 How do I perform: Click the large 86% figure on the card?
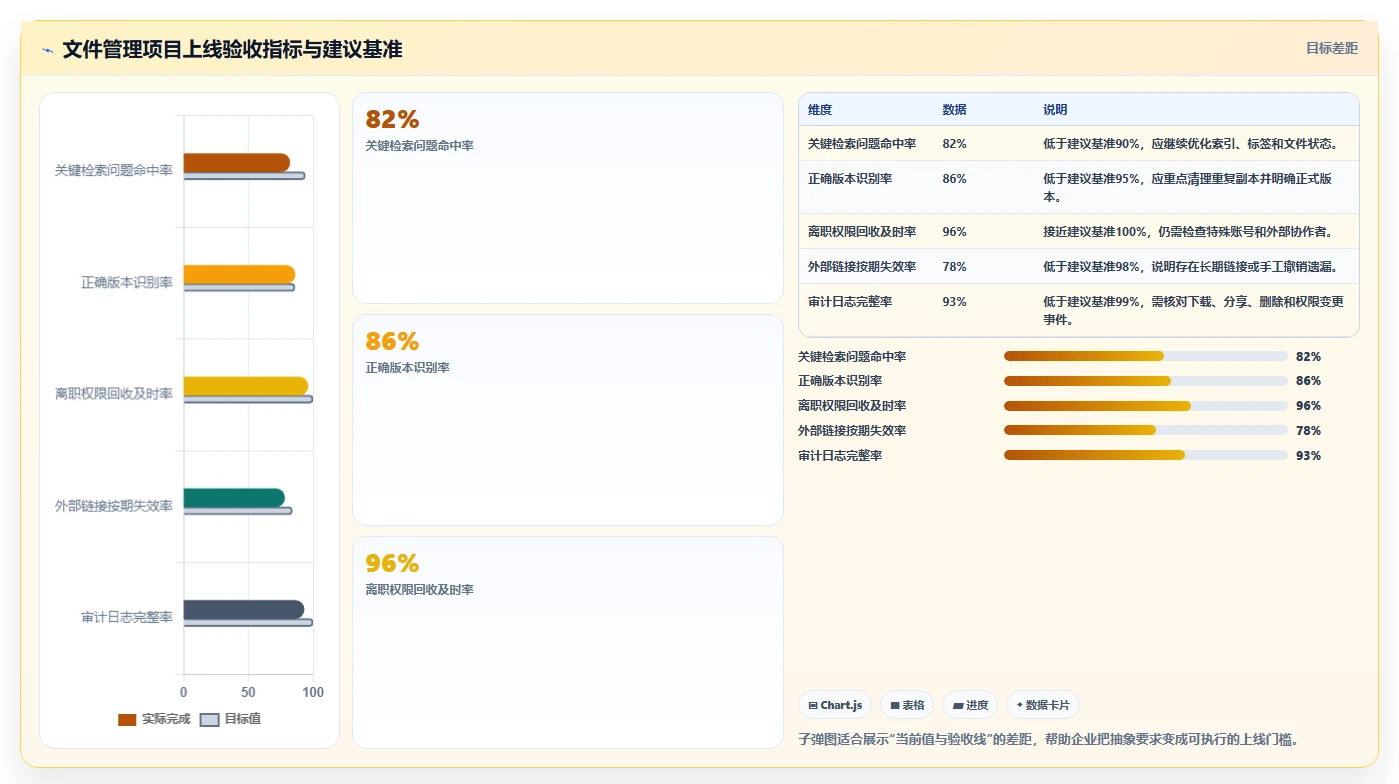[x=392, y=342]
